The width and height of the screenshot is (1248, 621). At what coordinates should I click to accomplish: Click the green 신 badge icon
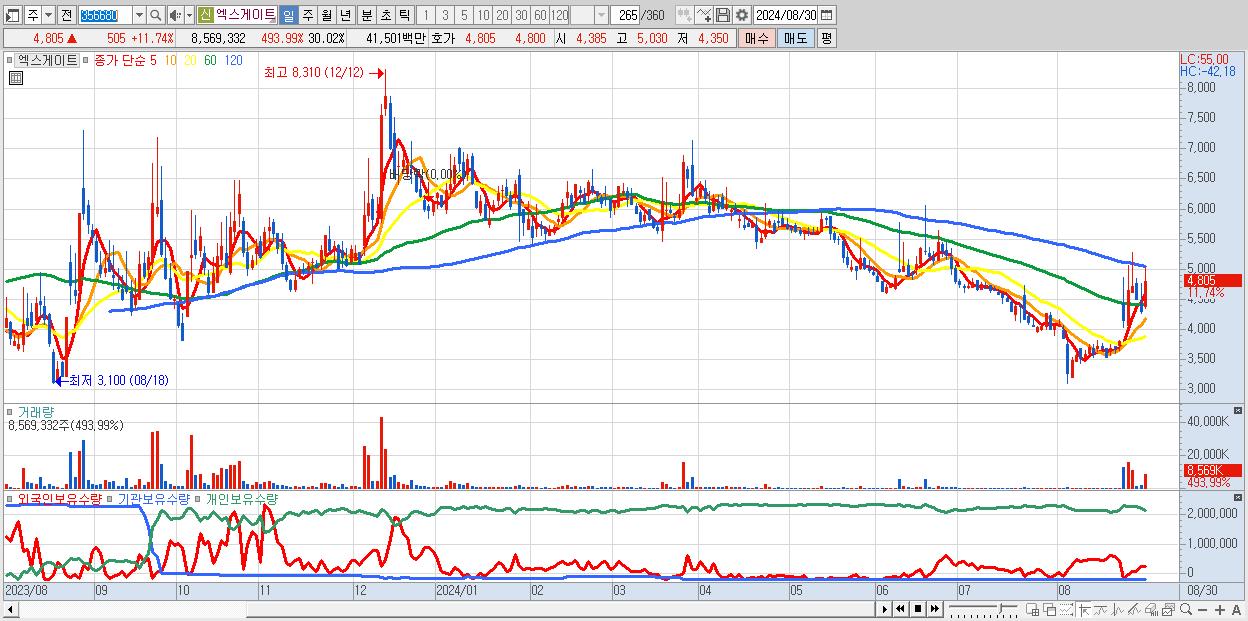coord(205,15)
